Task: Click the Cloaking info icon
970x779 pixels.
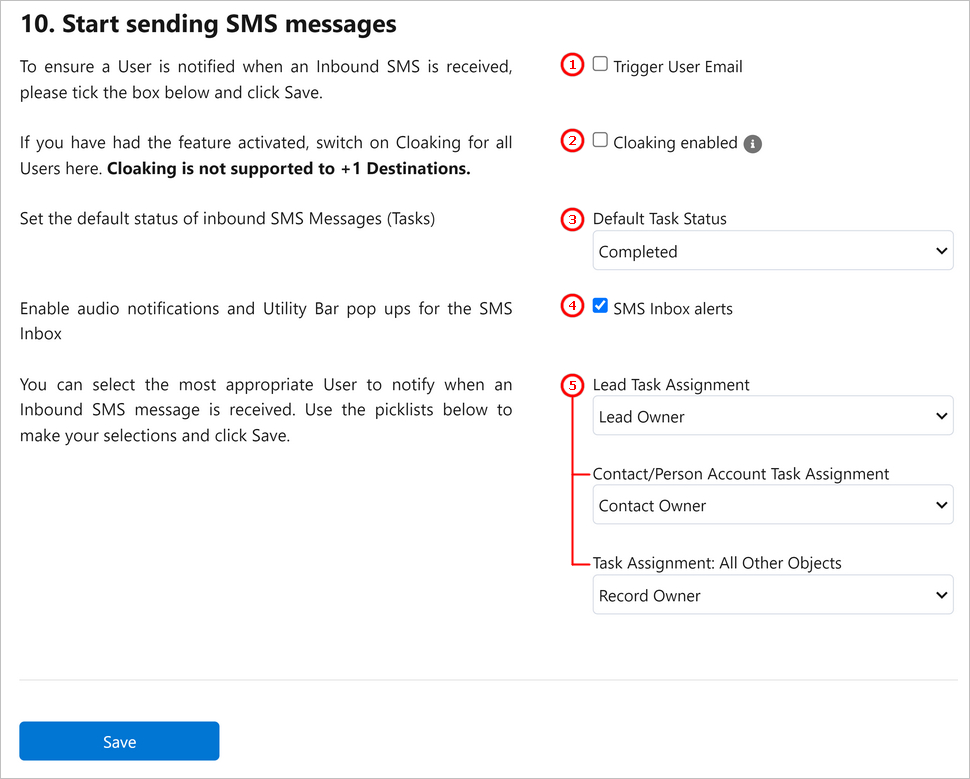Action: pos(752,144)
